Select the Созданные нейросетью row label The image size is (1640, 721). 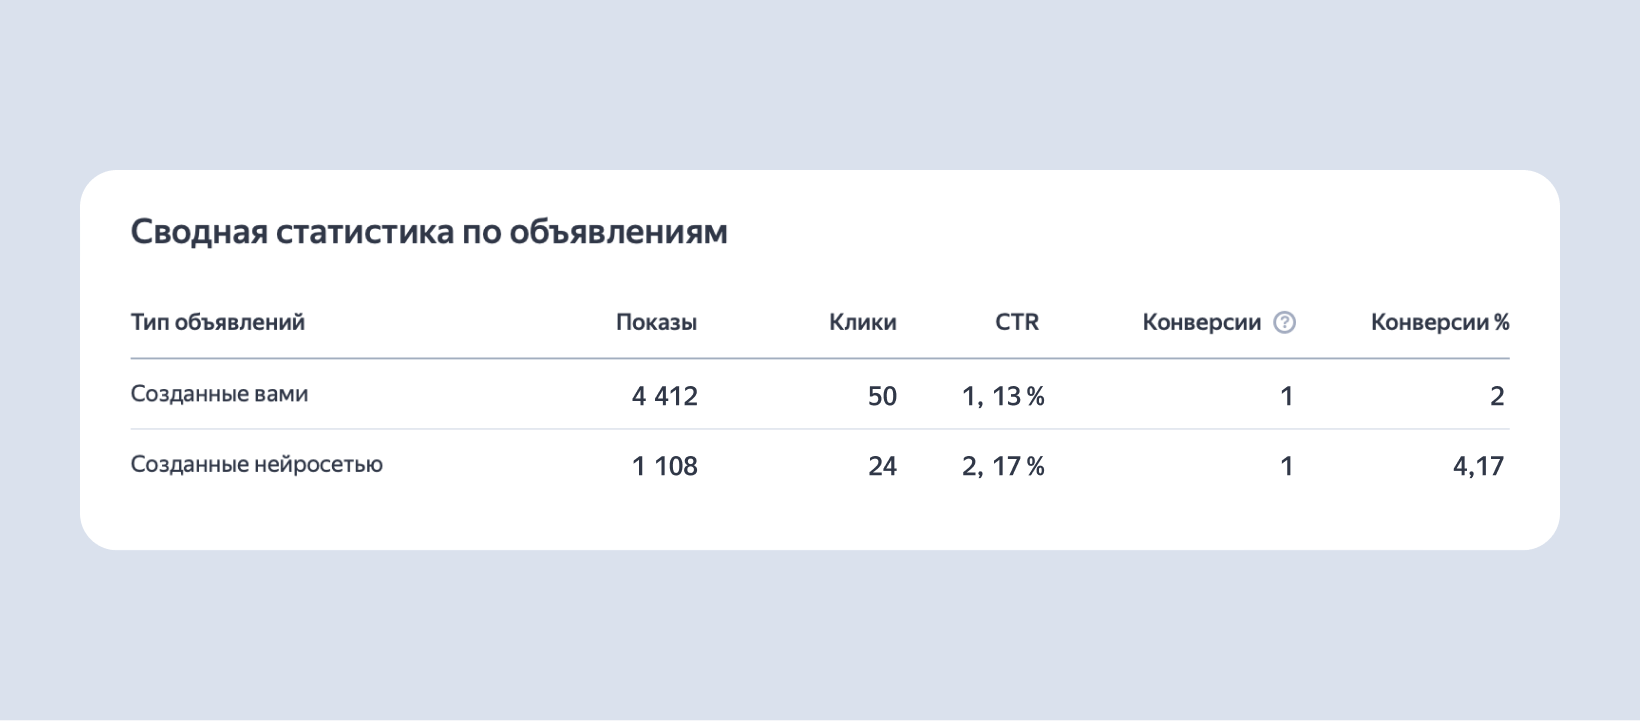pos(256,464)
